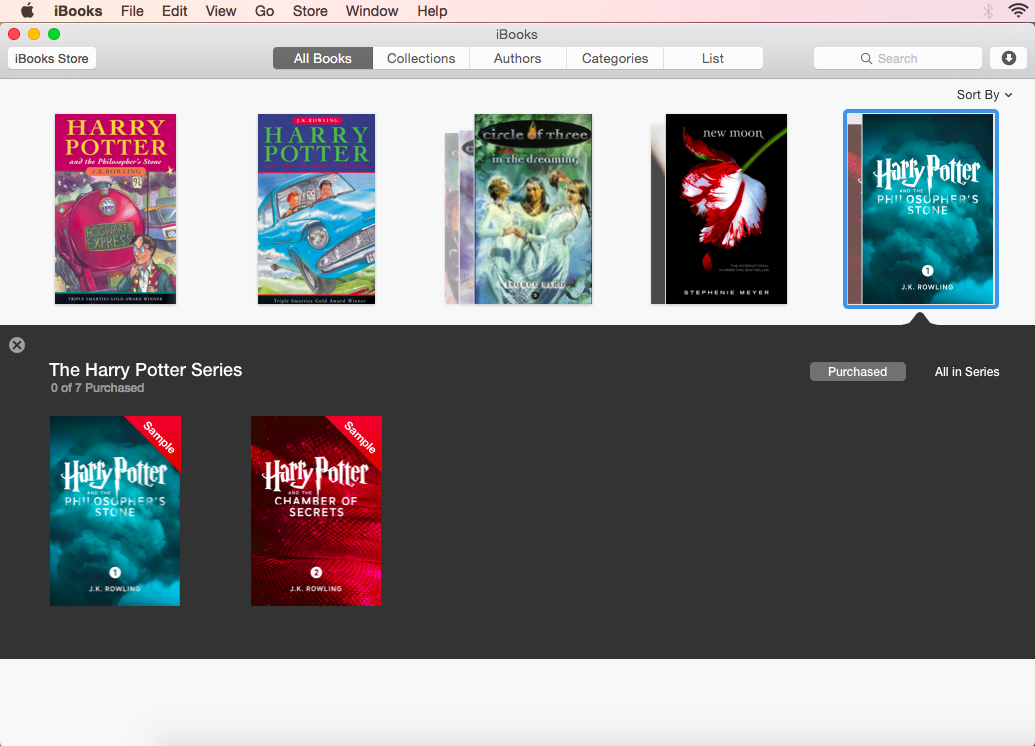Open the Window menu
The width and height of the screenshot is (1035, 746).
coord(372,11)
